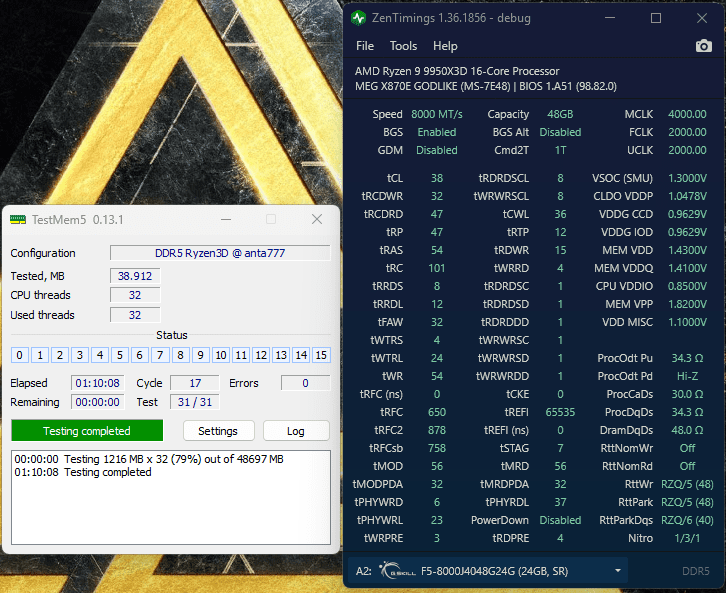Maximize the ZenTimings window
Image resolution: width=726 pixels, height=593 pixels.
tap(656, 18)
